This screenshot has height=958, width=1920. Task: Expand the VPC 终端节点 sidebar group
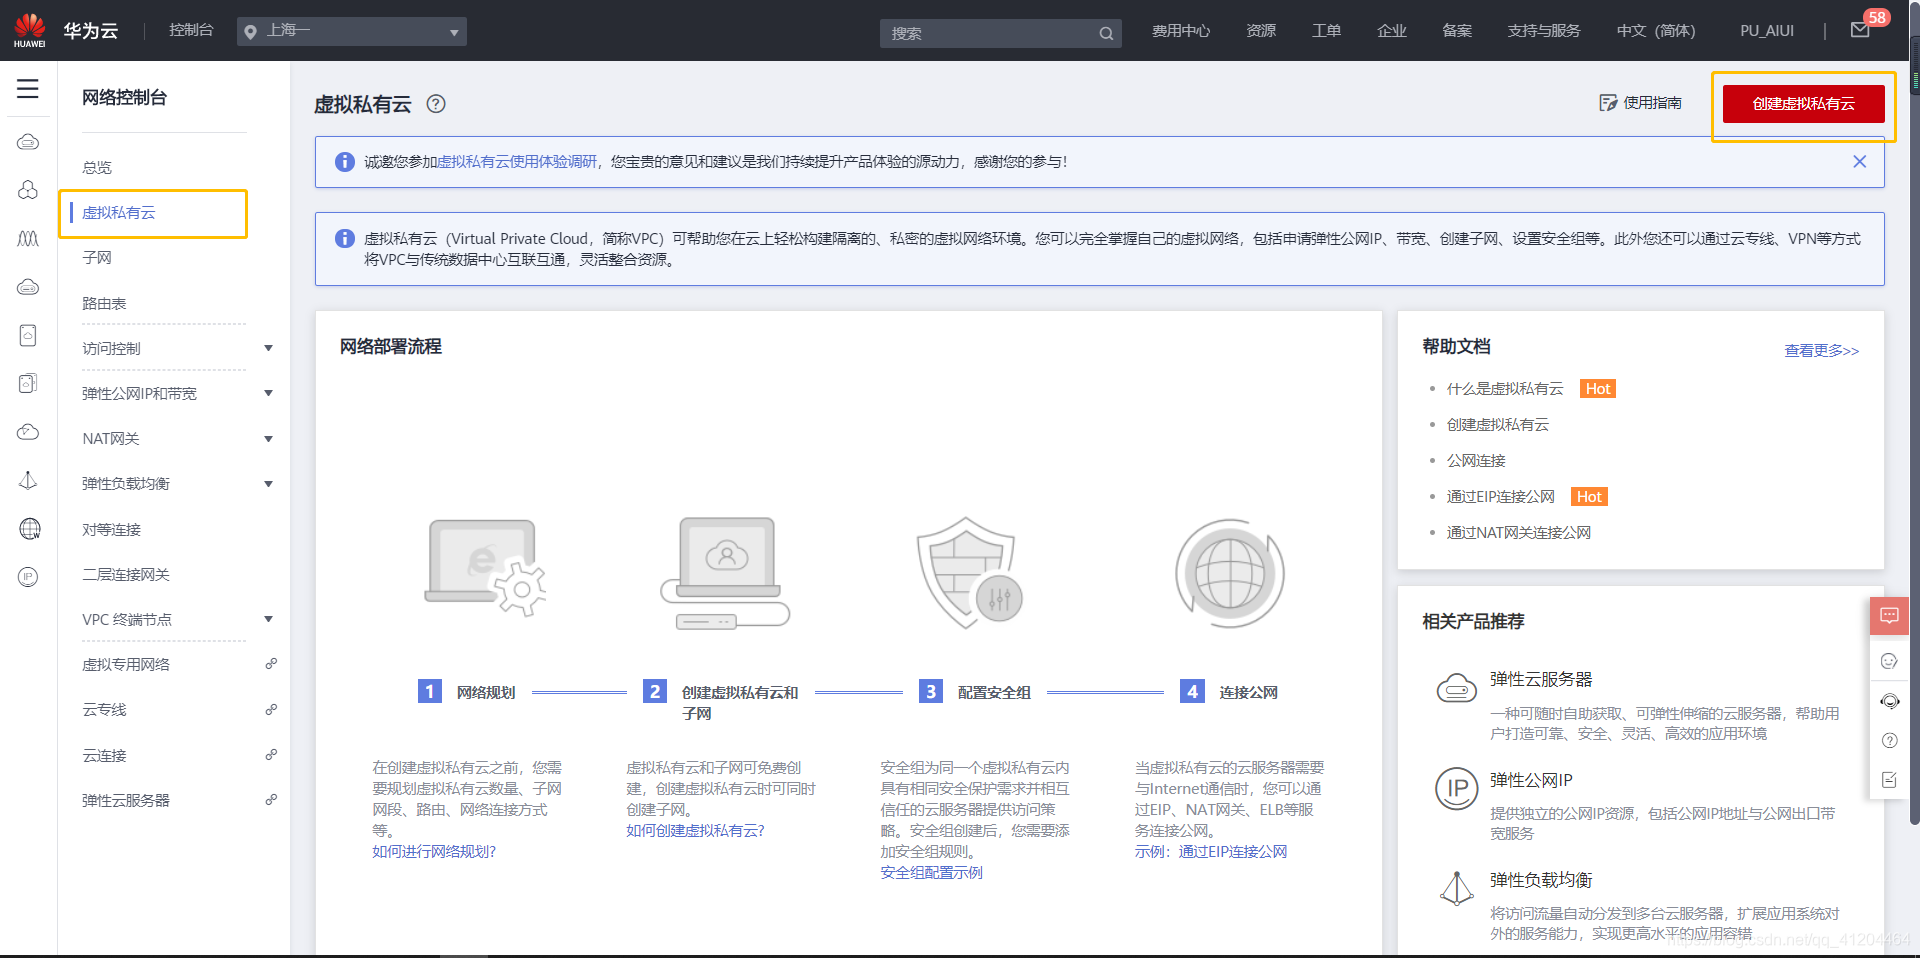coord(268,619)
